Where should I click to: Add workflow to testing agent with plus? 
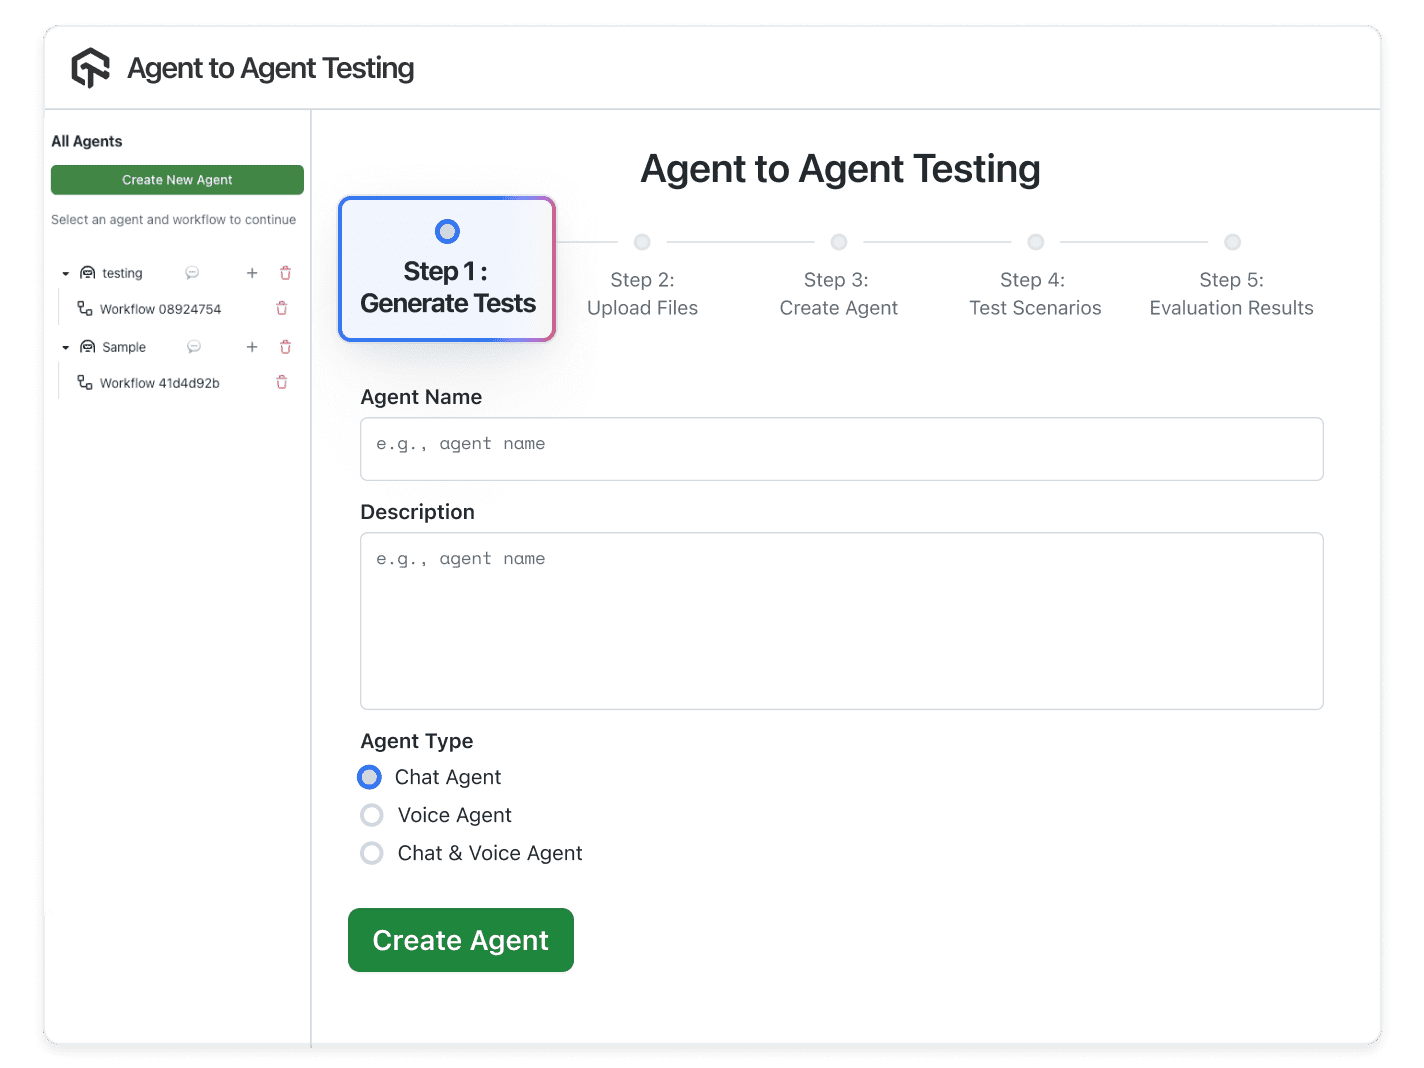pos(252,273)
